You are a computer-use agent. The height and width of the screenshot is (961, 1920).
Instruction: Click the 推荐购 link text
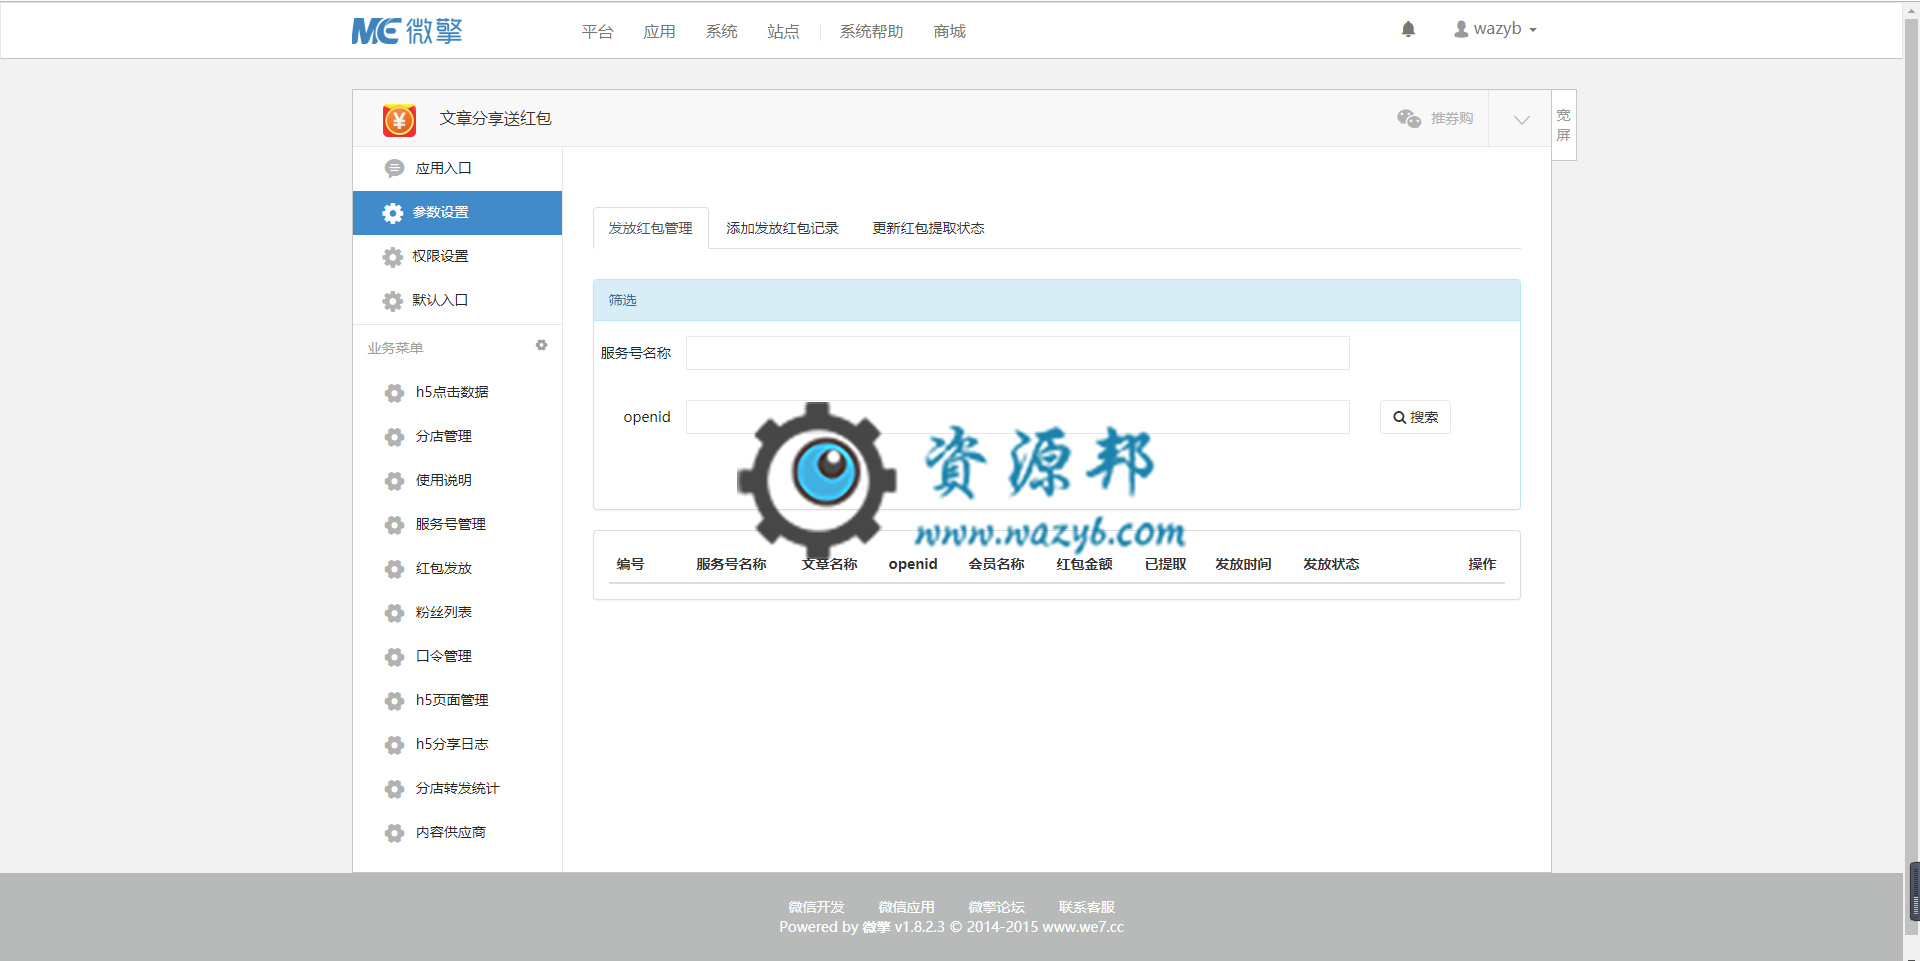1452,118
